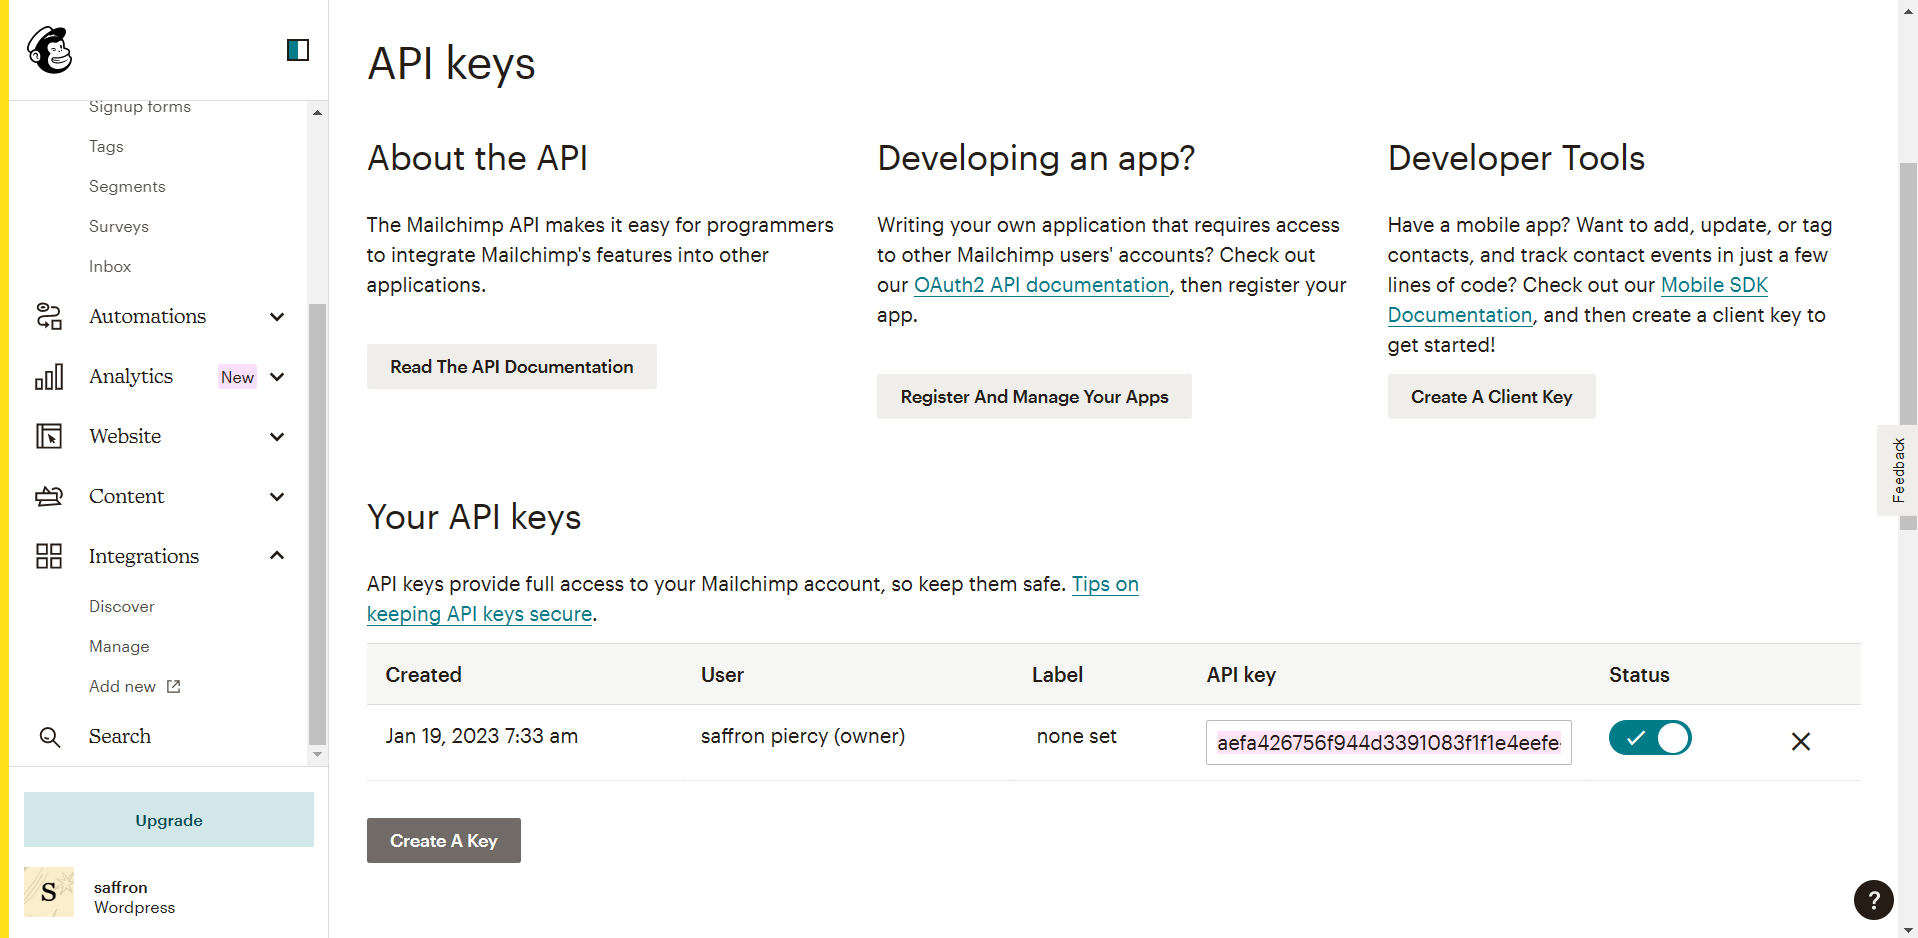Delete the API key with the X icon
The image size is (1918, 938).
1800,741
